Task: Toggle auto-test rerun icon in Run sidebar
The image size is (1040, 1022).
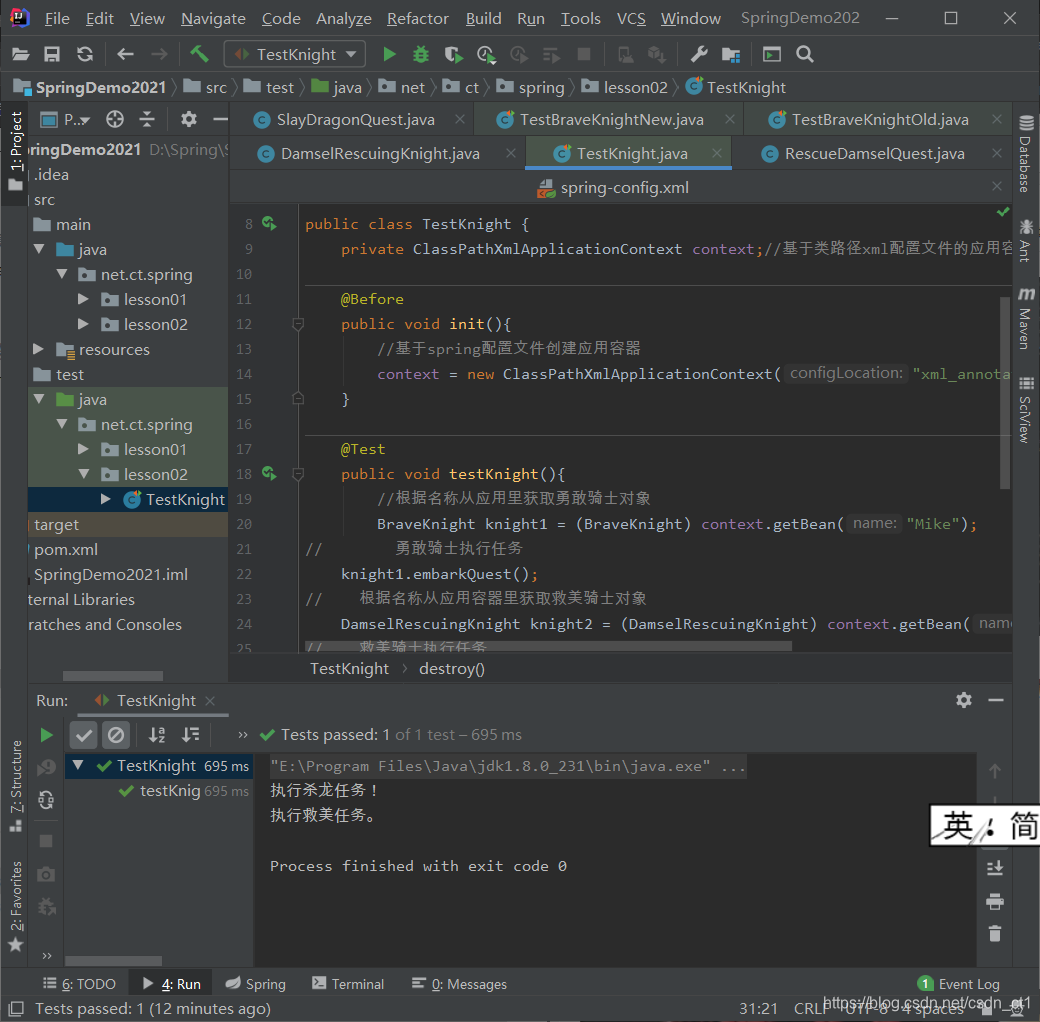Action: point(46,800)
